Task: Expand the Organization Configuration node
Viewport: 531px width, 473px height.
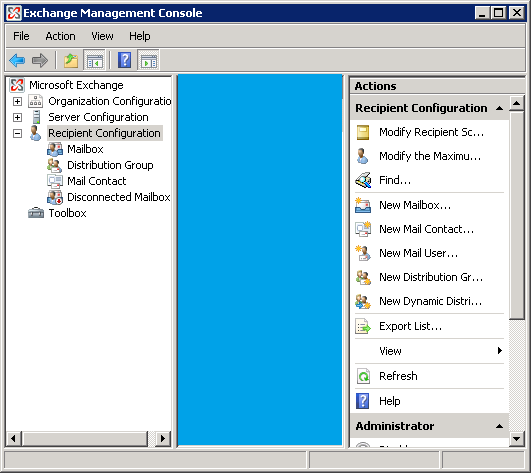Action: point(17,101)
